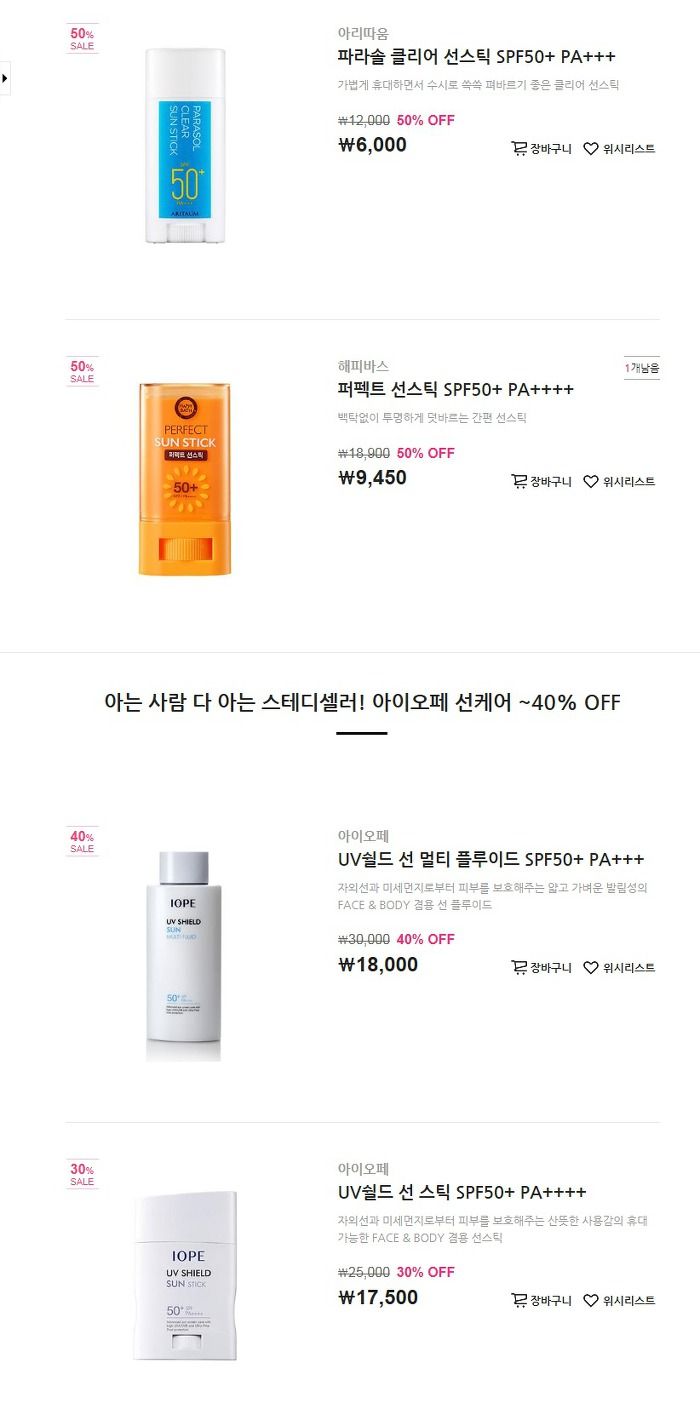The height and width of the screenshot is (1403, 700).
Task: Add 퍼펙트 선스틱 to cart (장바구니)
Action: click(541, 482)
